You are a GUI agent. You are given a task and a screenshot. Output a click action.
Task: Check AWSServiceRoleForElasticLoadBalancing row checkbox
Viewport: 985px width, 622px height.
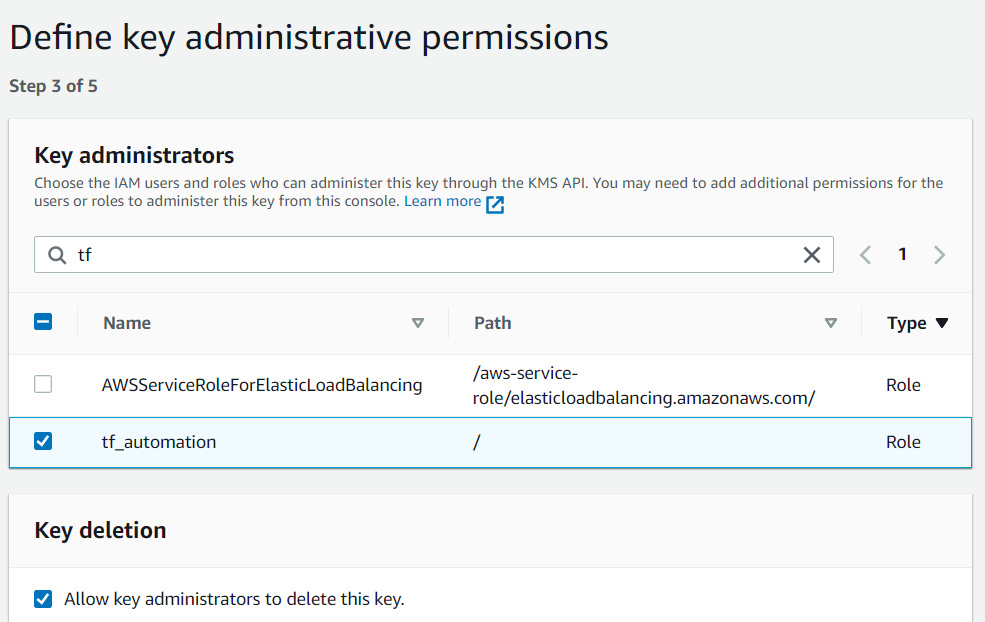tap(43, 384)
